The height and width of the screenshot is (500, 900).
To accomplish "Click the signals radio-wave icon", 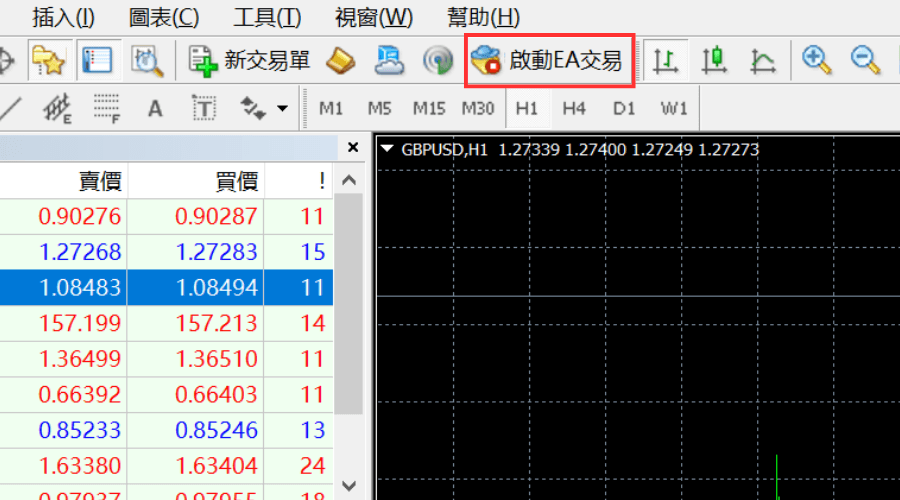I will click(438, 60).
